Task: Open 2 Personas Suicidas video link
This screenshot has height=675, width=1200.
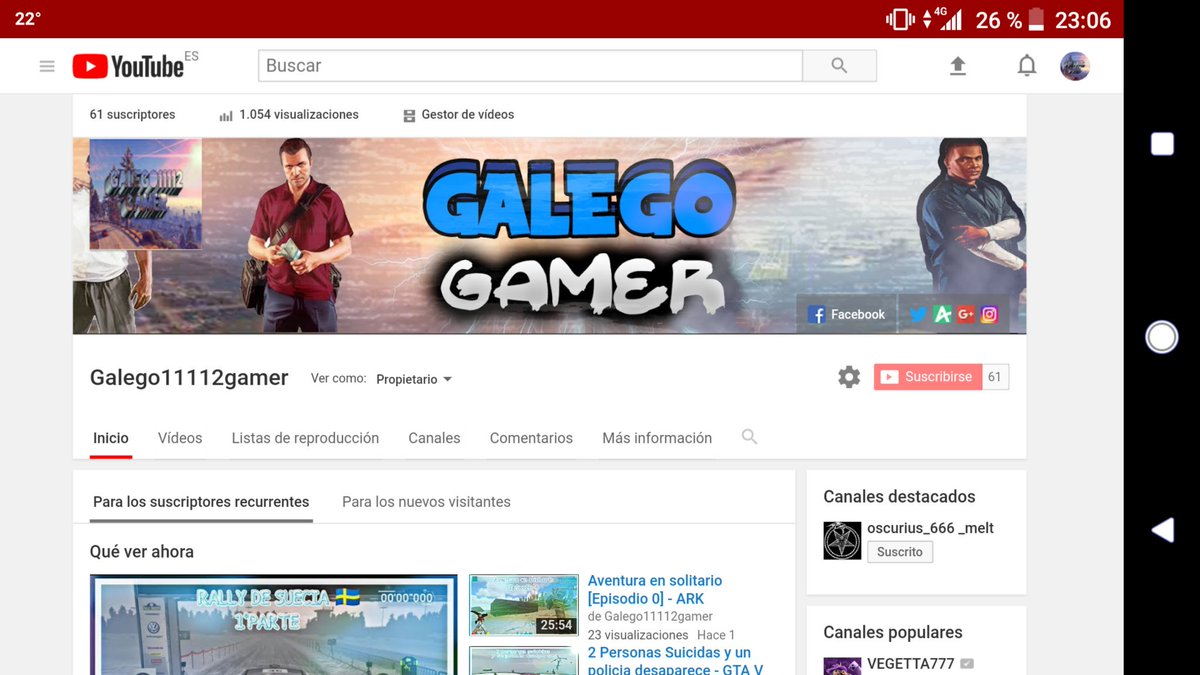Action: click(675, 661)
